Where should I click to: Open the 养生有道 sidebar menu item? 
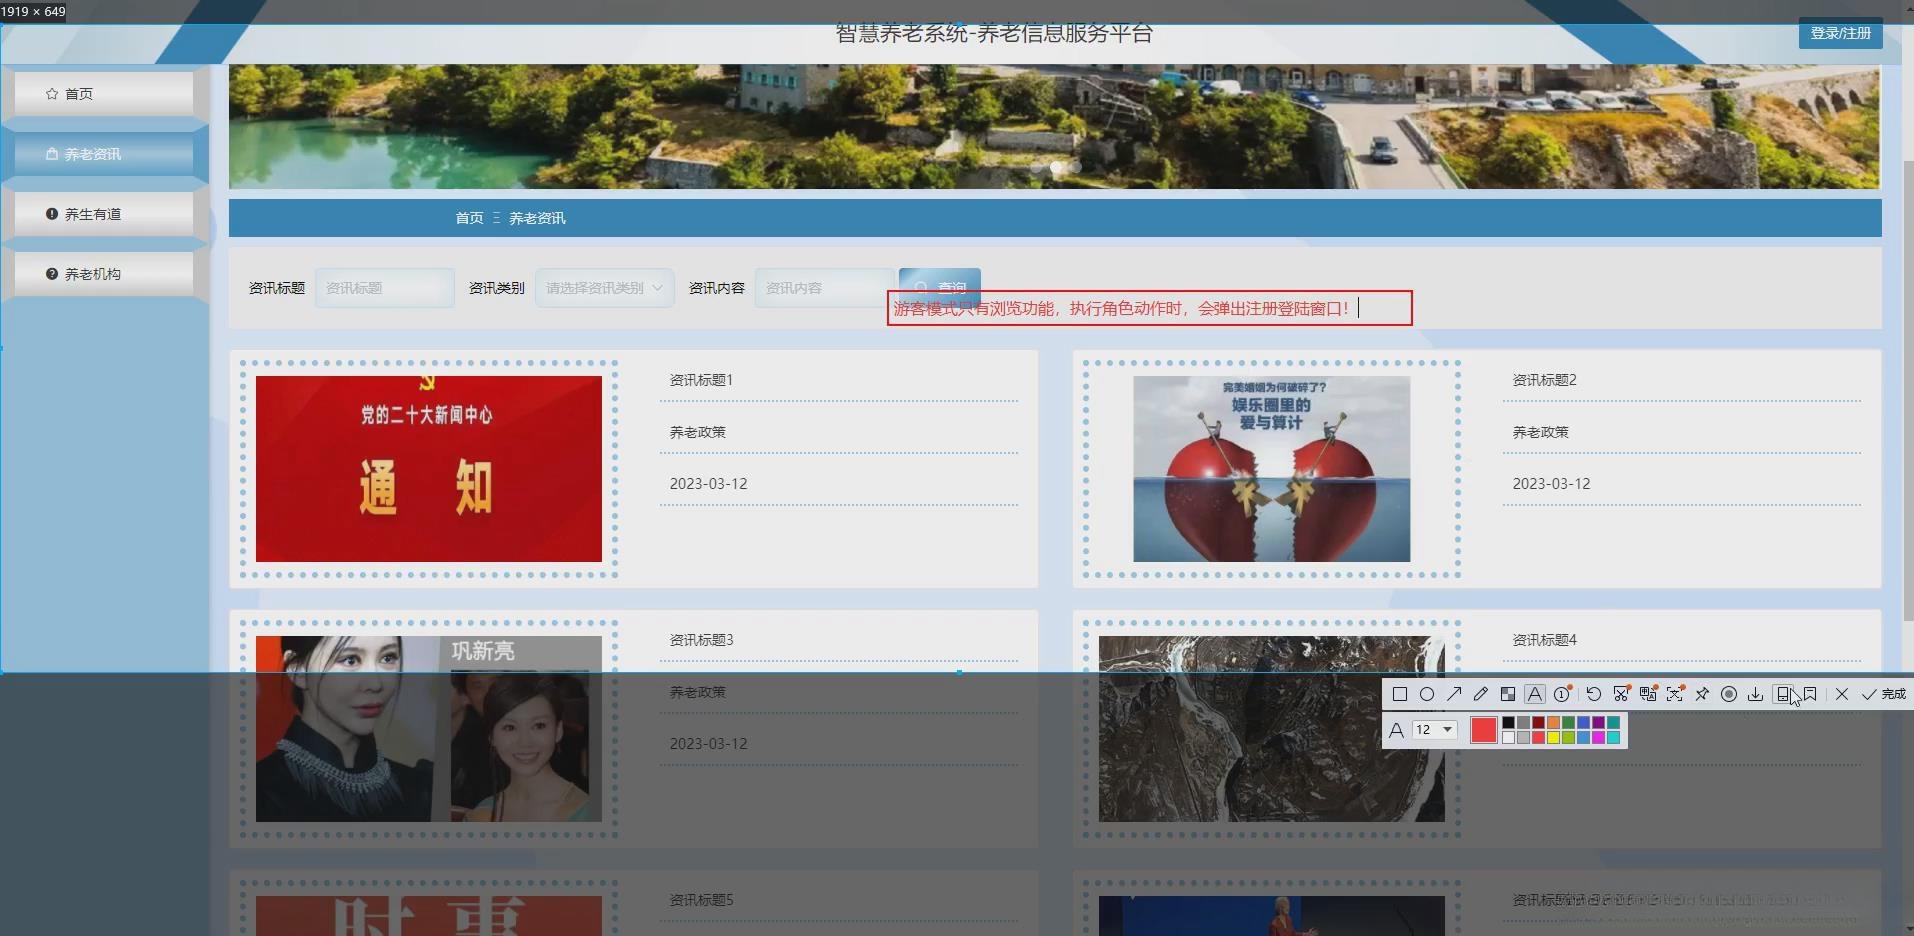tap(104, 214)
